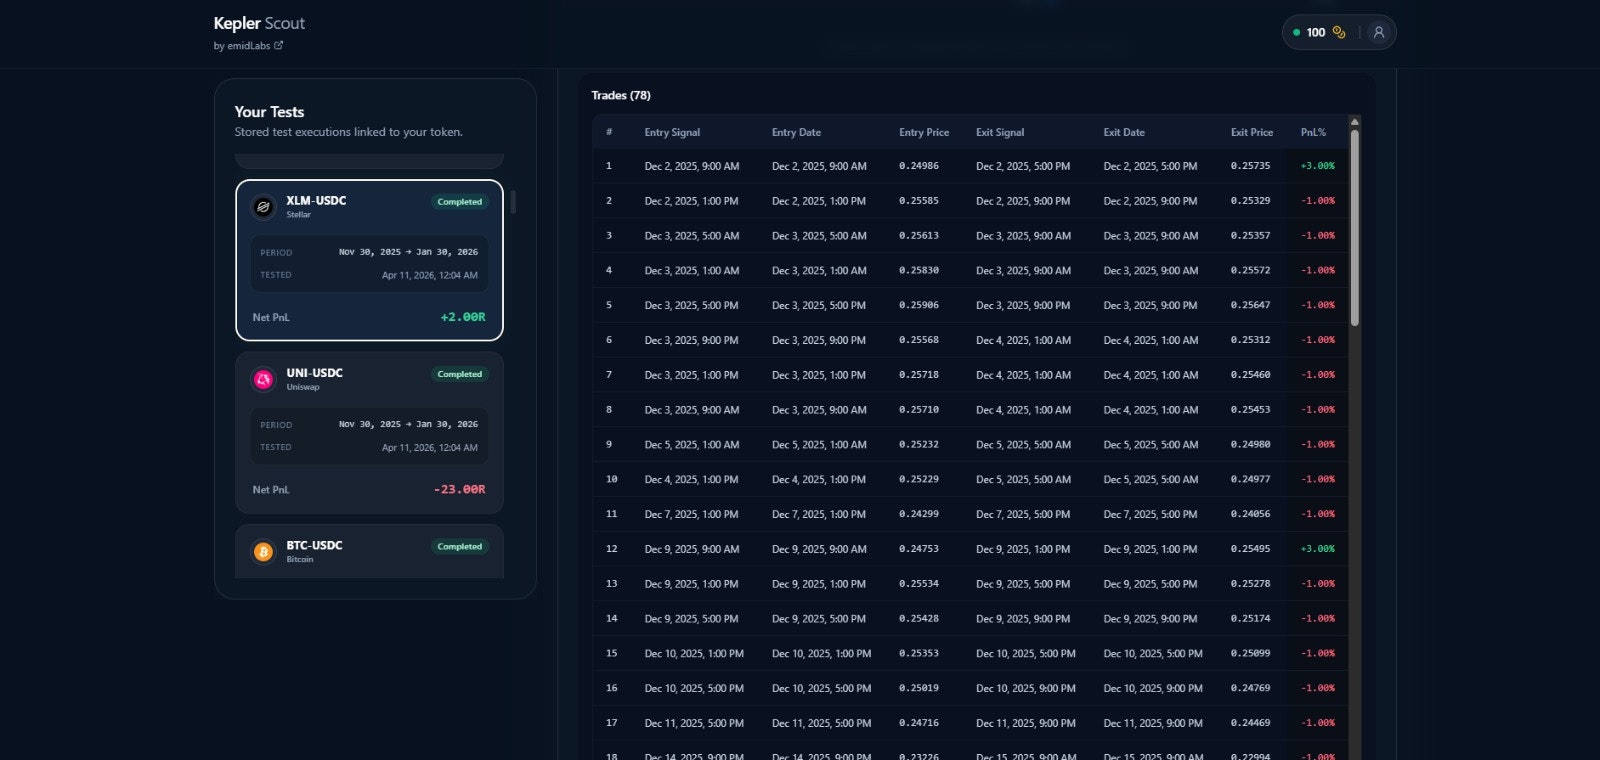Click the Uniswap subtitle under UNI-USDC

(x=303, y=387)
